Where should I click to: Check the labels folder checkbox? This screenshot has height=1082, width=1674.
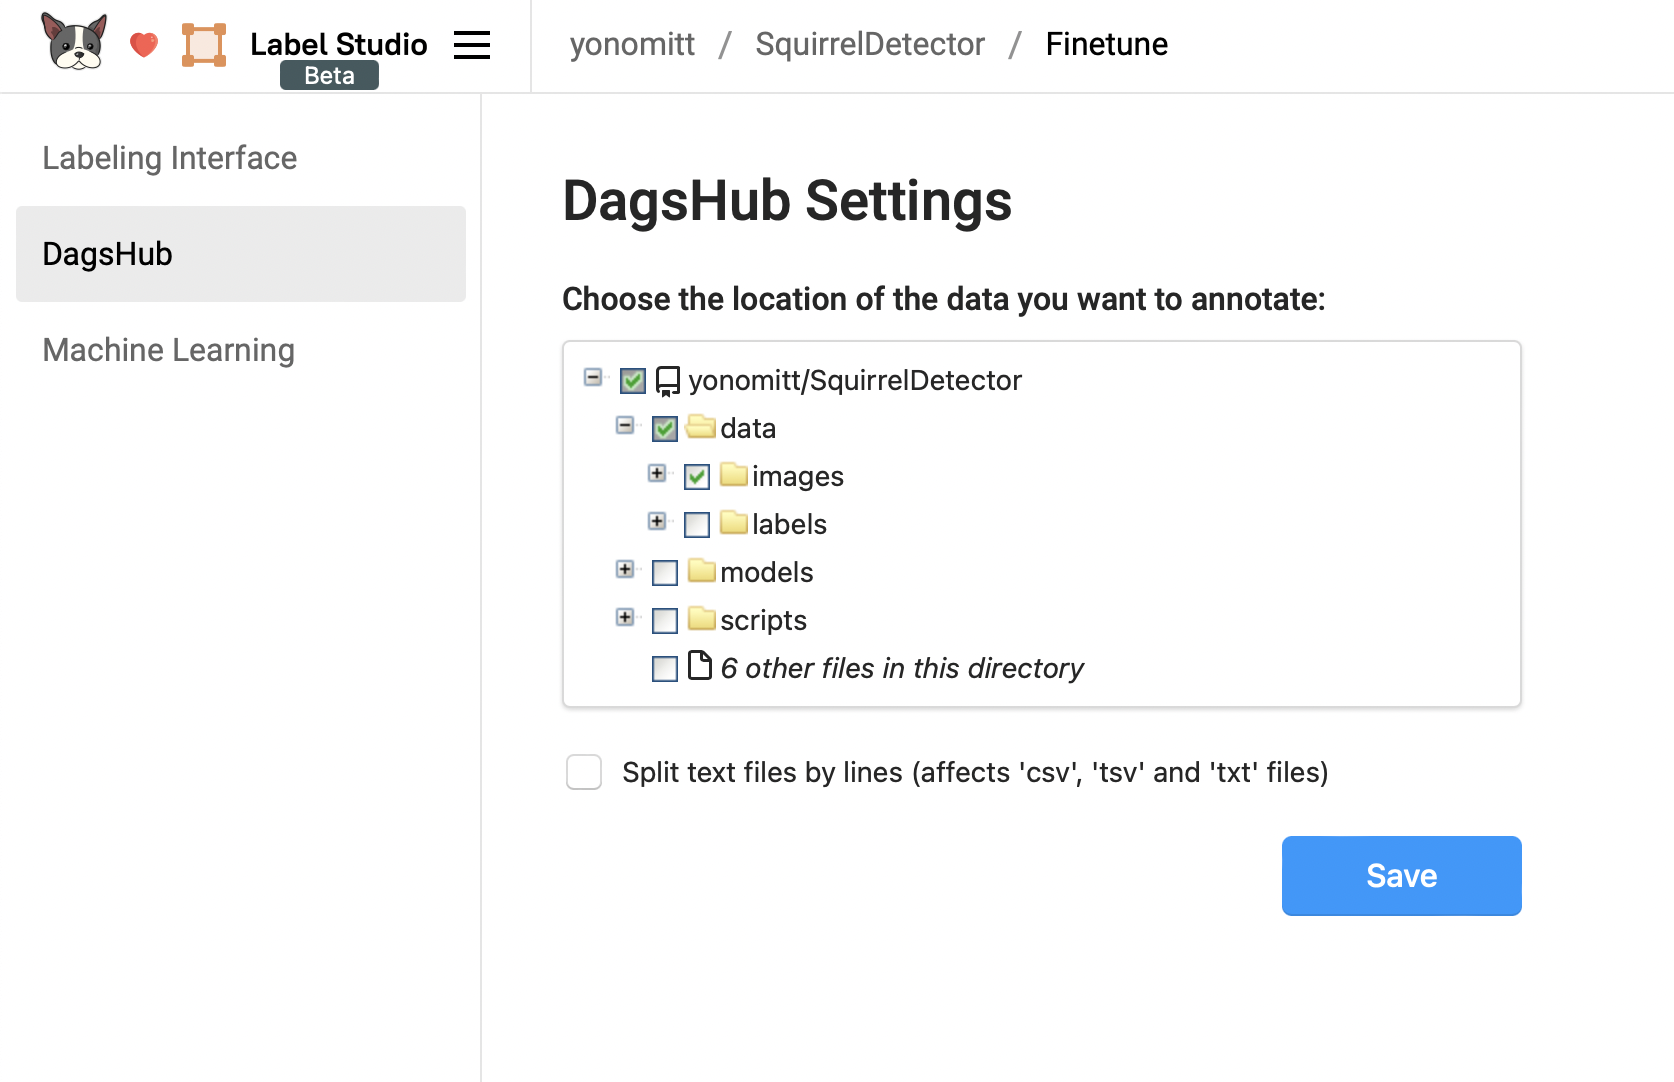coord(696,524)
